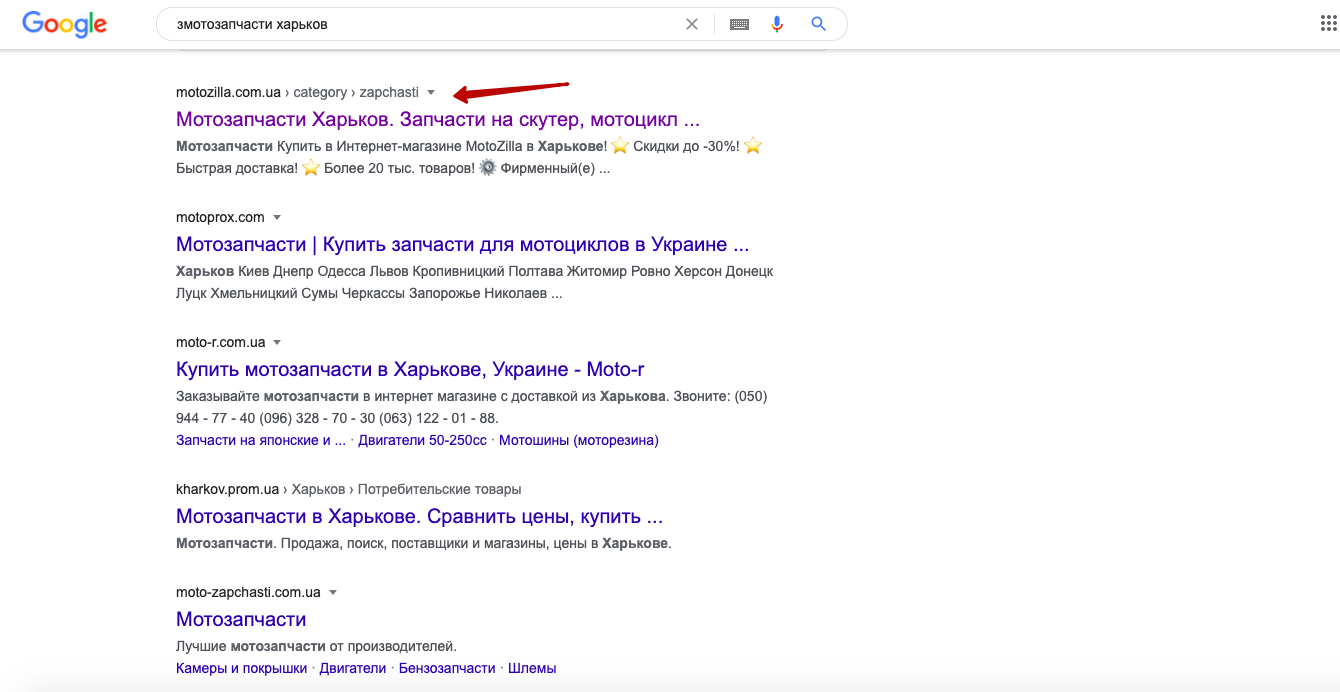This screenshot has height=692, width=1340.
Task: Expand the moto-r.com.ua result options arrow
Action: click(x=277, y=342)
